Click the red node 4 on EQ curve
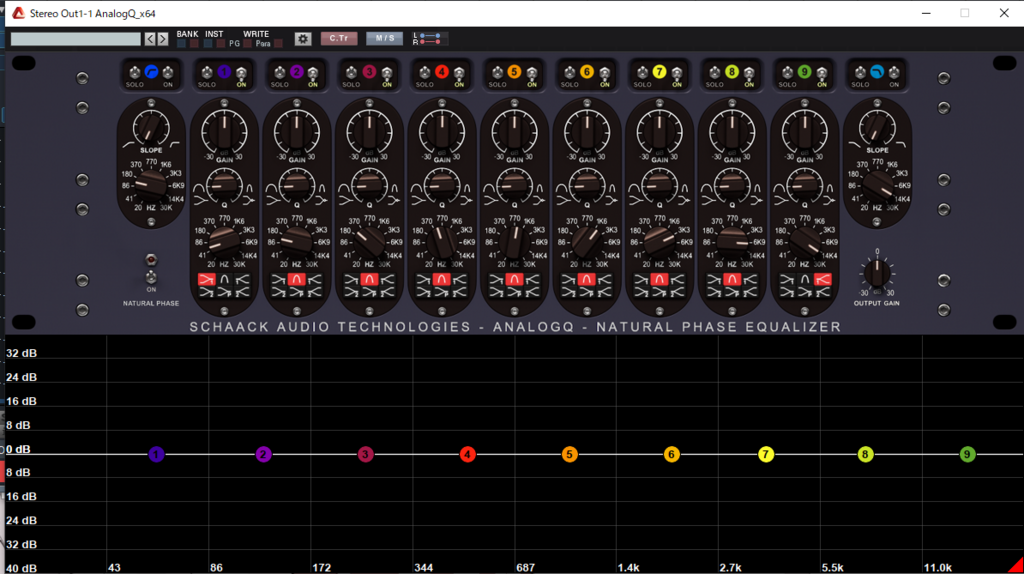 pos(467,454)
